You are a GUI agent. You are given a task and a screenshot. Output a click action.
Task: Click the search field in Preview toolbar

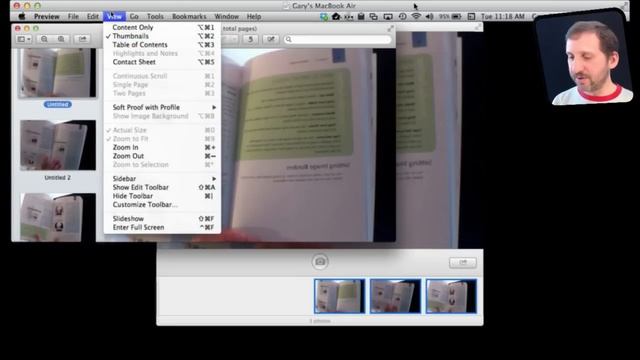[x=337, y=39]
